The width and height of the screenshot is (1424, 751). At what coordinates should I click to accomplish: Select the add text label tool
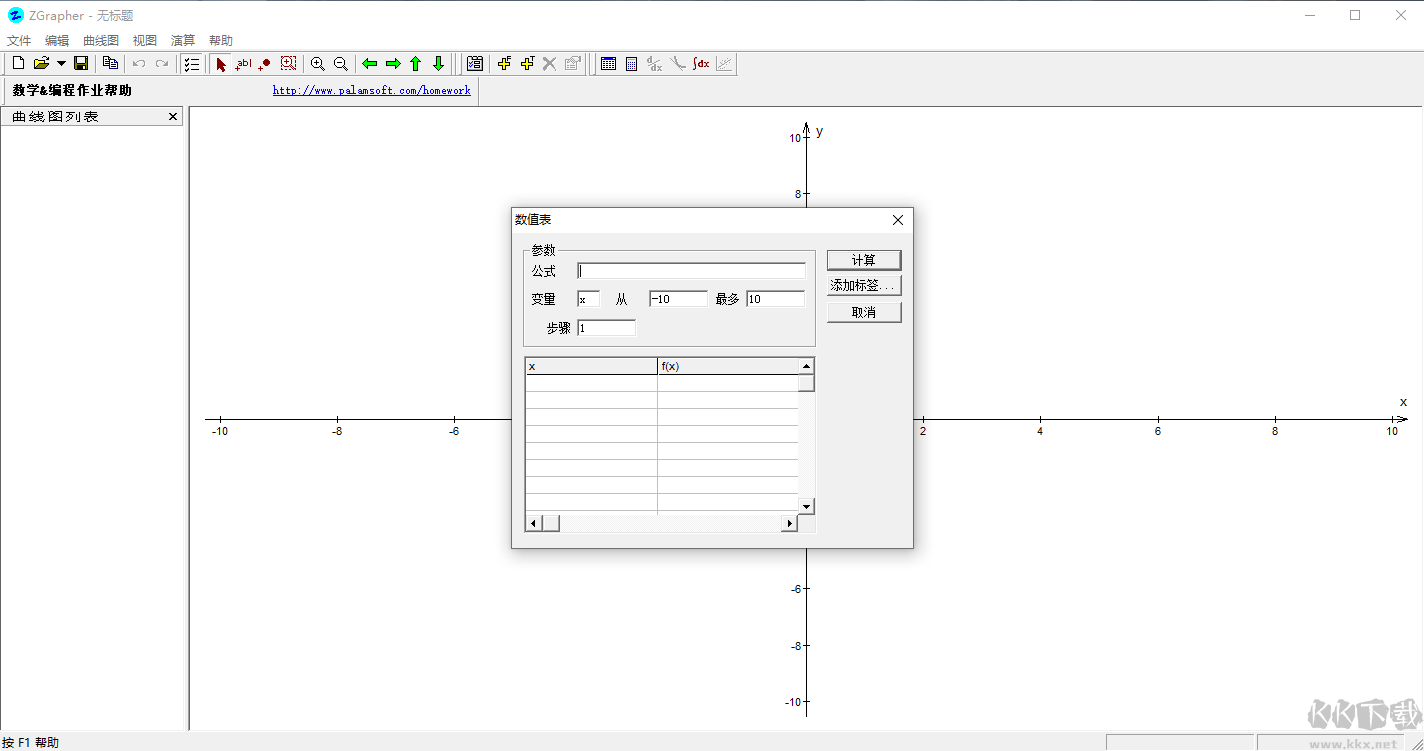tap(243, 64)
